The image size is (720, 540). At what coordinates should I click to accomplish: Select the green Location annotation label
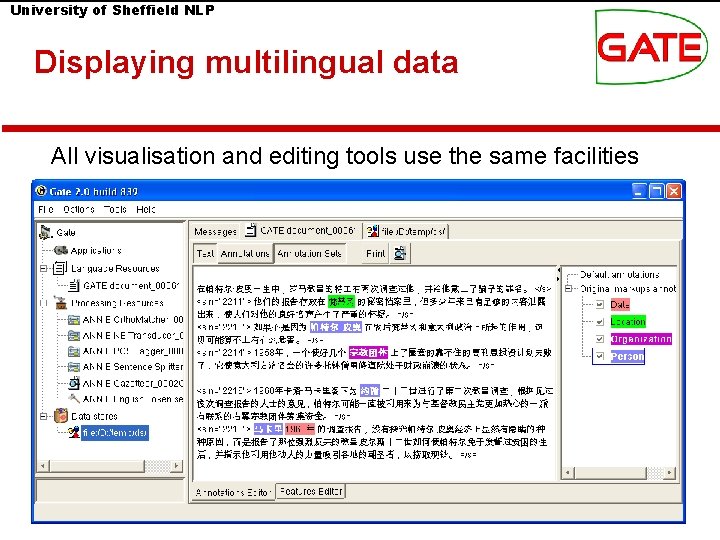628,322
